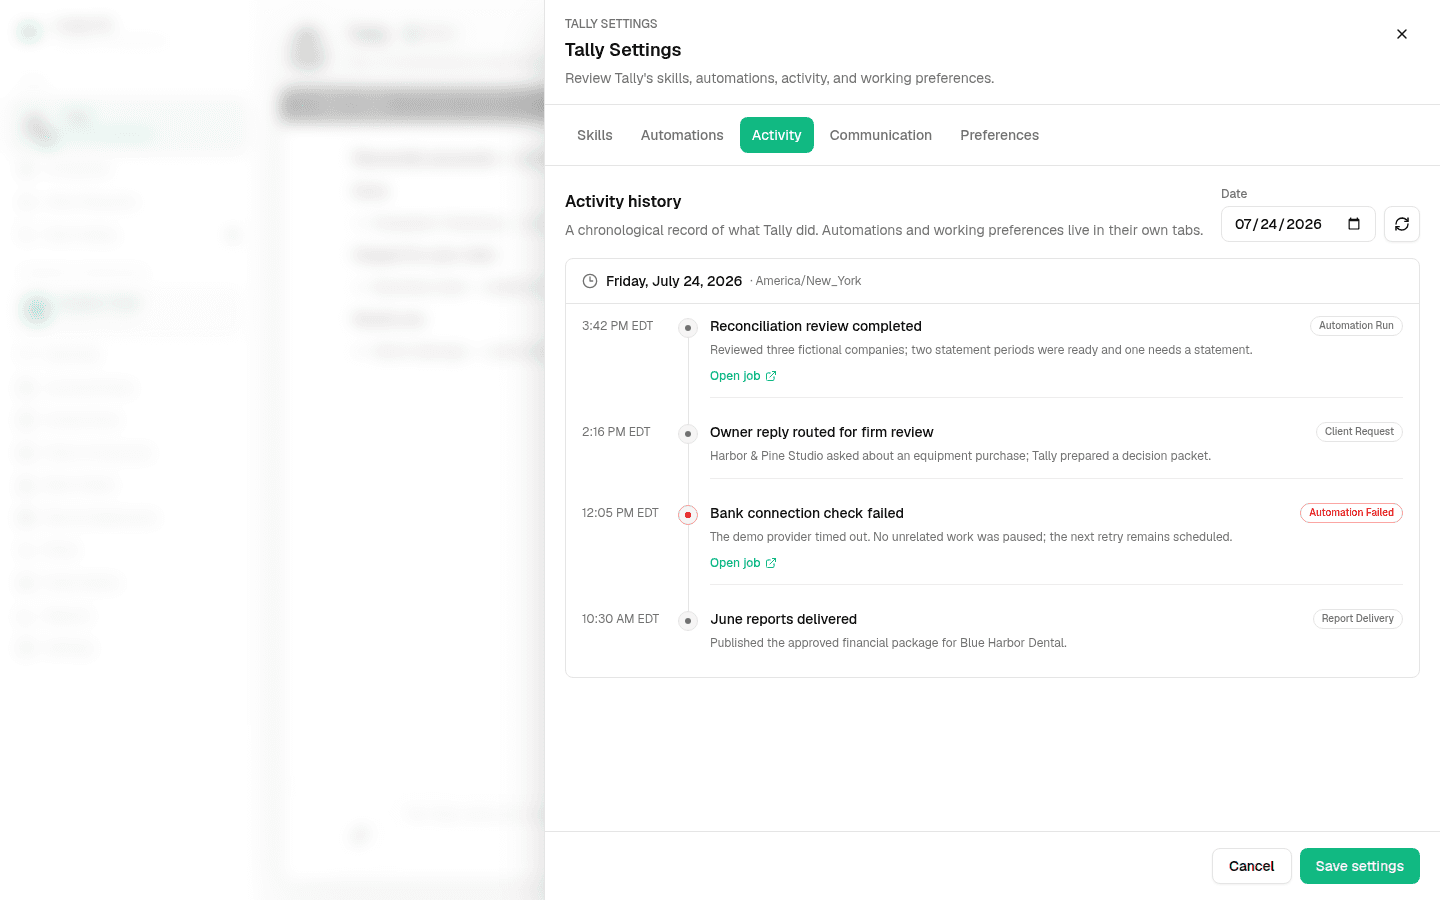The width and height of the screenshot is (1440, 900).
Task: Open job link under Reconciliation review completed
Action: pos(743,376)
